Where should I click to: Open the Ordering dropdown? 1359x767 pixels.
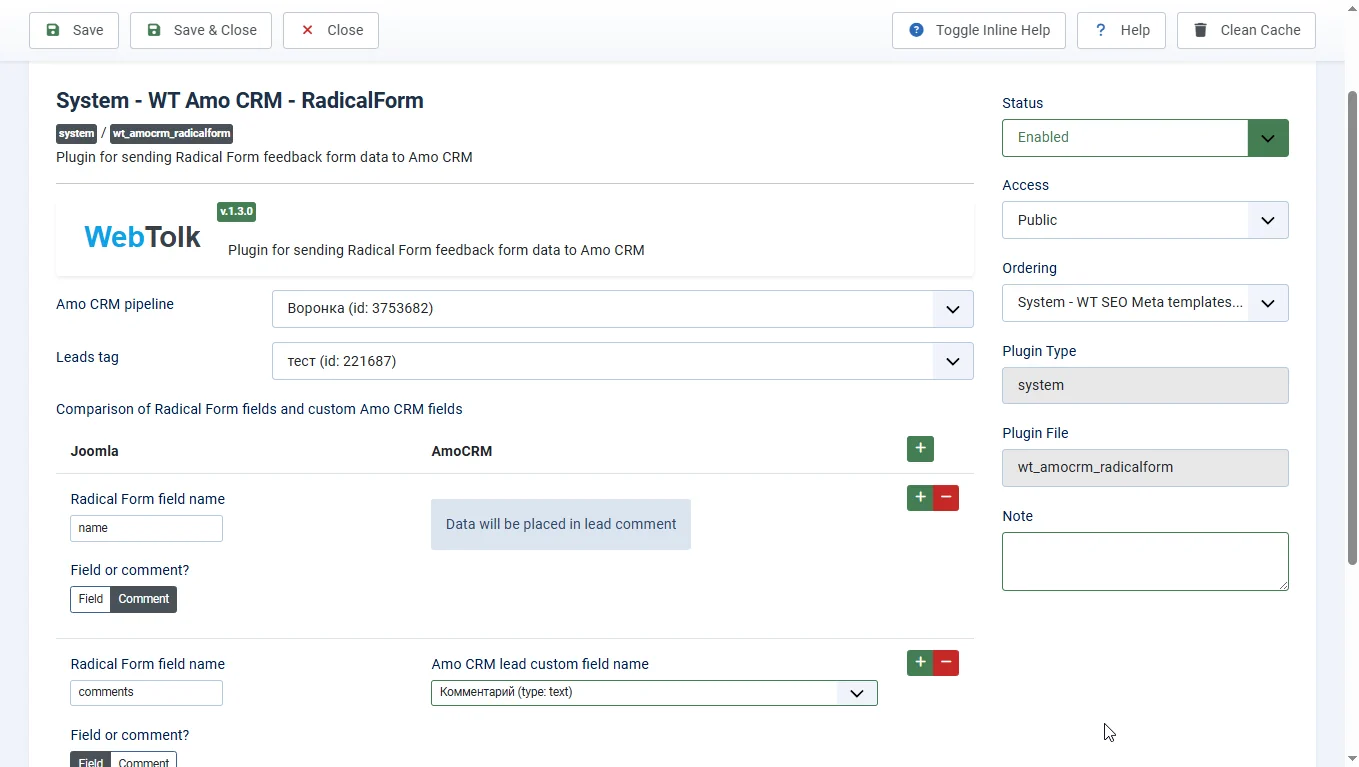pyautogui.click(x=1144, y=303)
